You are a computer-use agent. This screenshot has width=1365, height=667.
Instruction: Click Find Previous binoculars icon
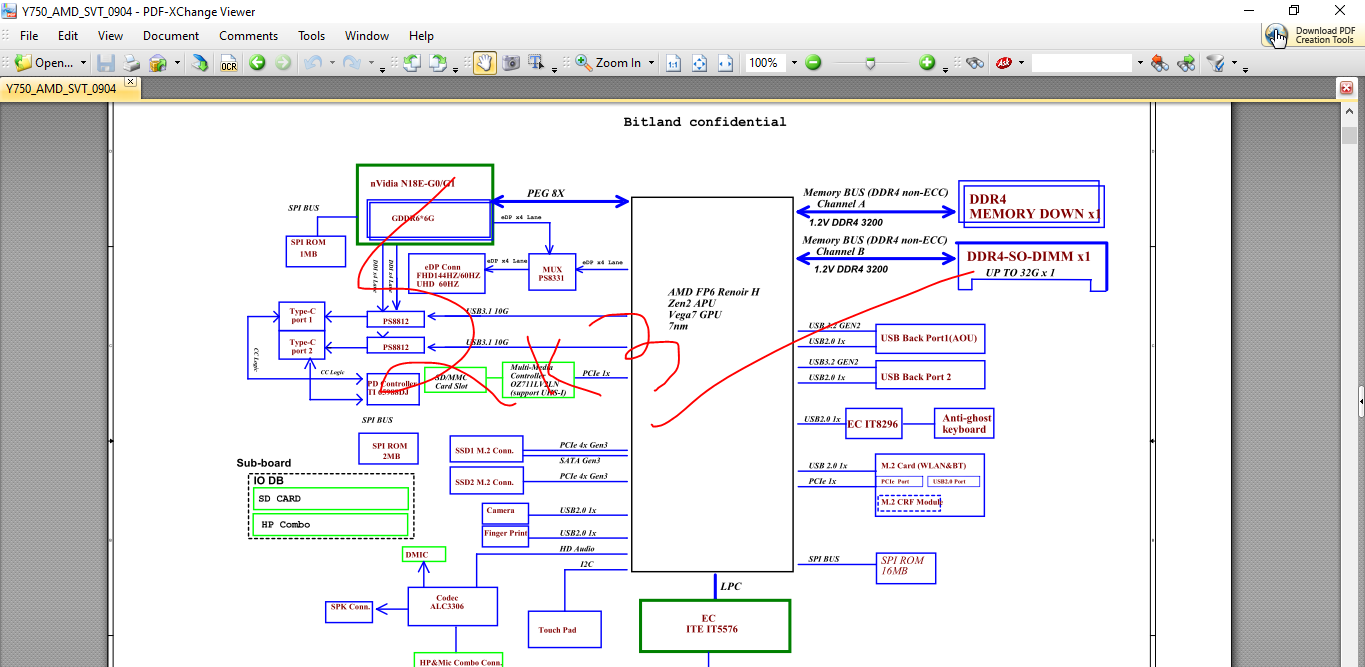pos(1159,62)
